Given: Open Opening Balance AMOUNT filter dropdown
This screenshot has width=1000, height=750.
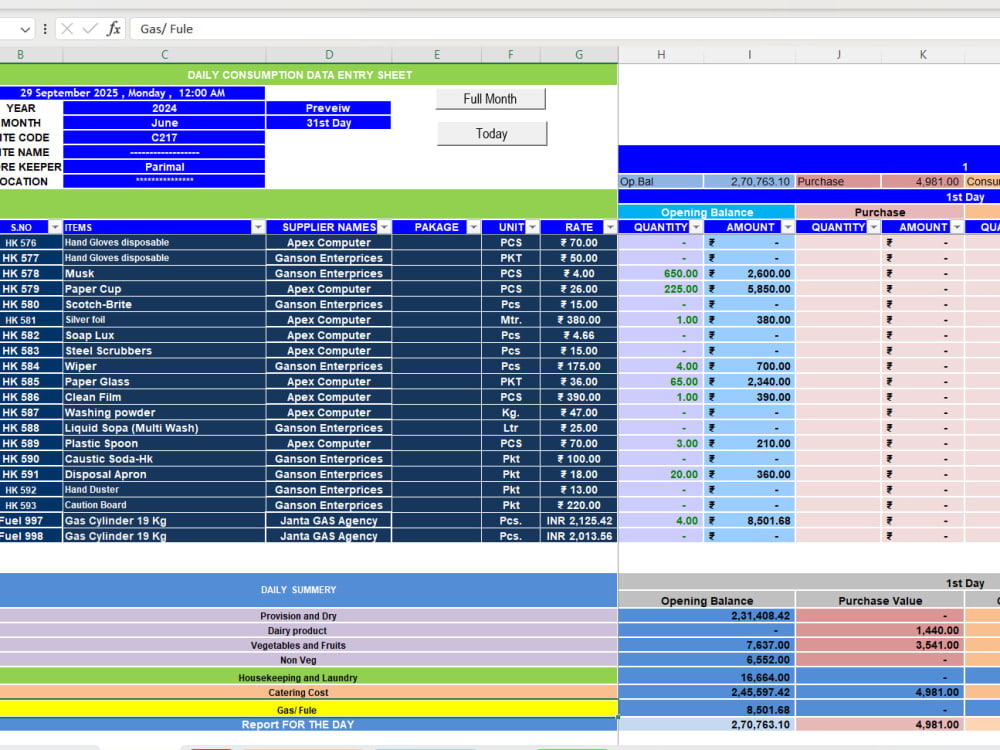Looking at the screenshot, I should [x=788, y=228].
